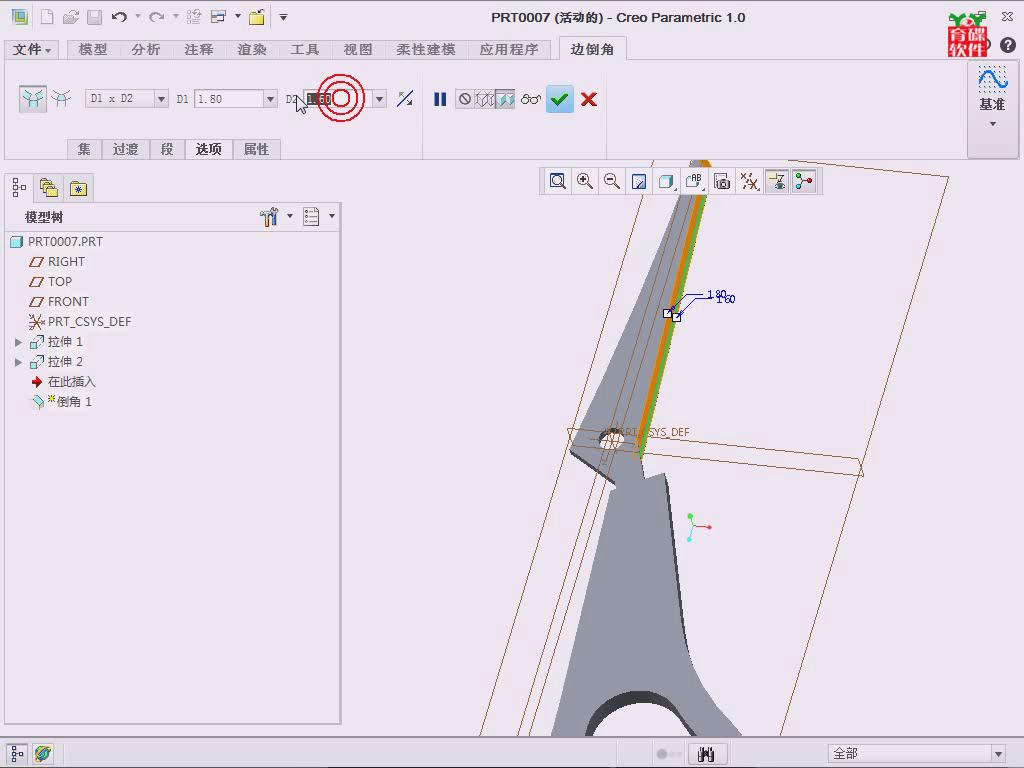Screen dimensions: 1024x768
Task: Click the swap D1 D2 distances icon
Action: (x=405, y=99)
